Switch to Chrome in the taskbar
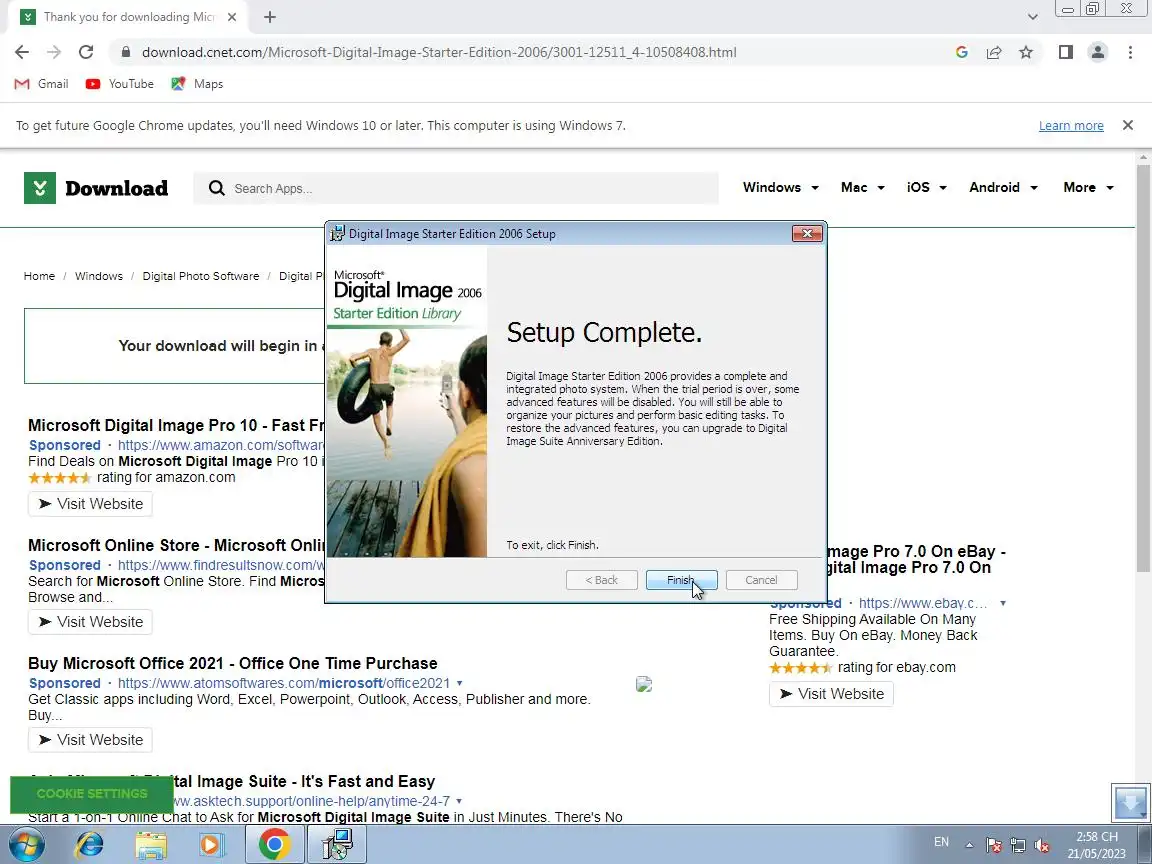This screenshot has width=1152, height=864. tap(274, 845)
